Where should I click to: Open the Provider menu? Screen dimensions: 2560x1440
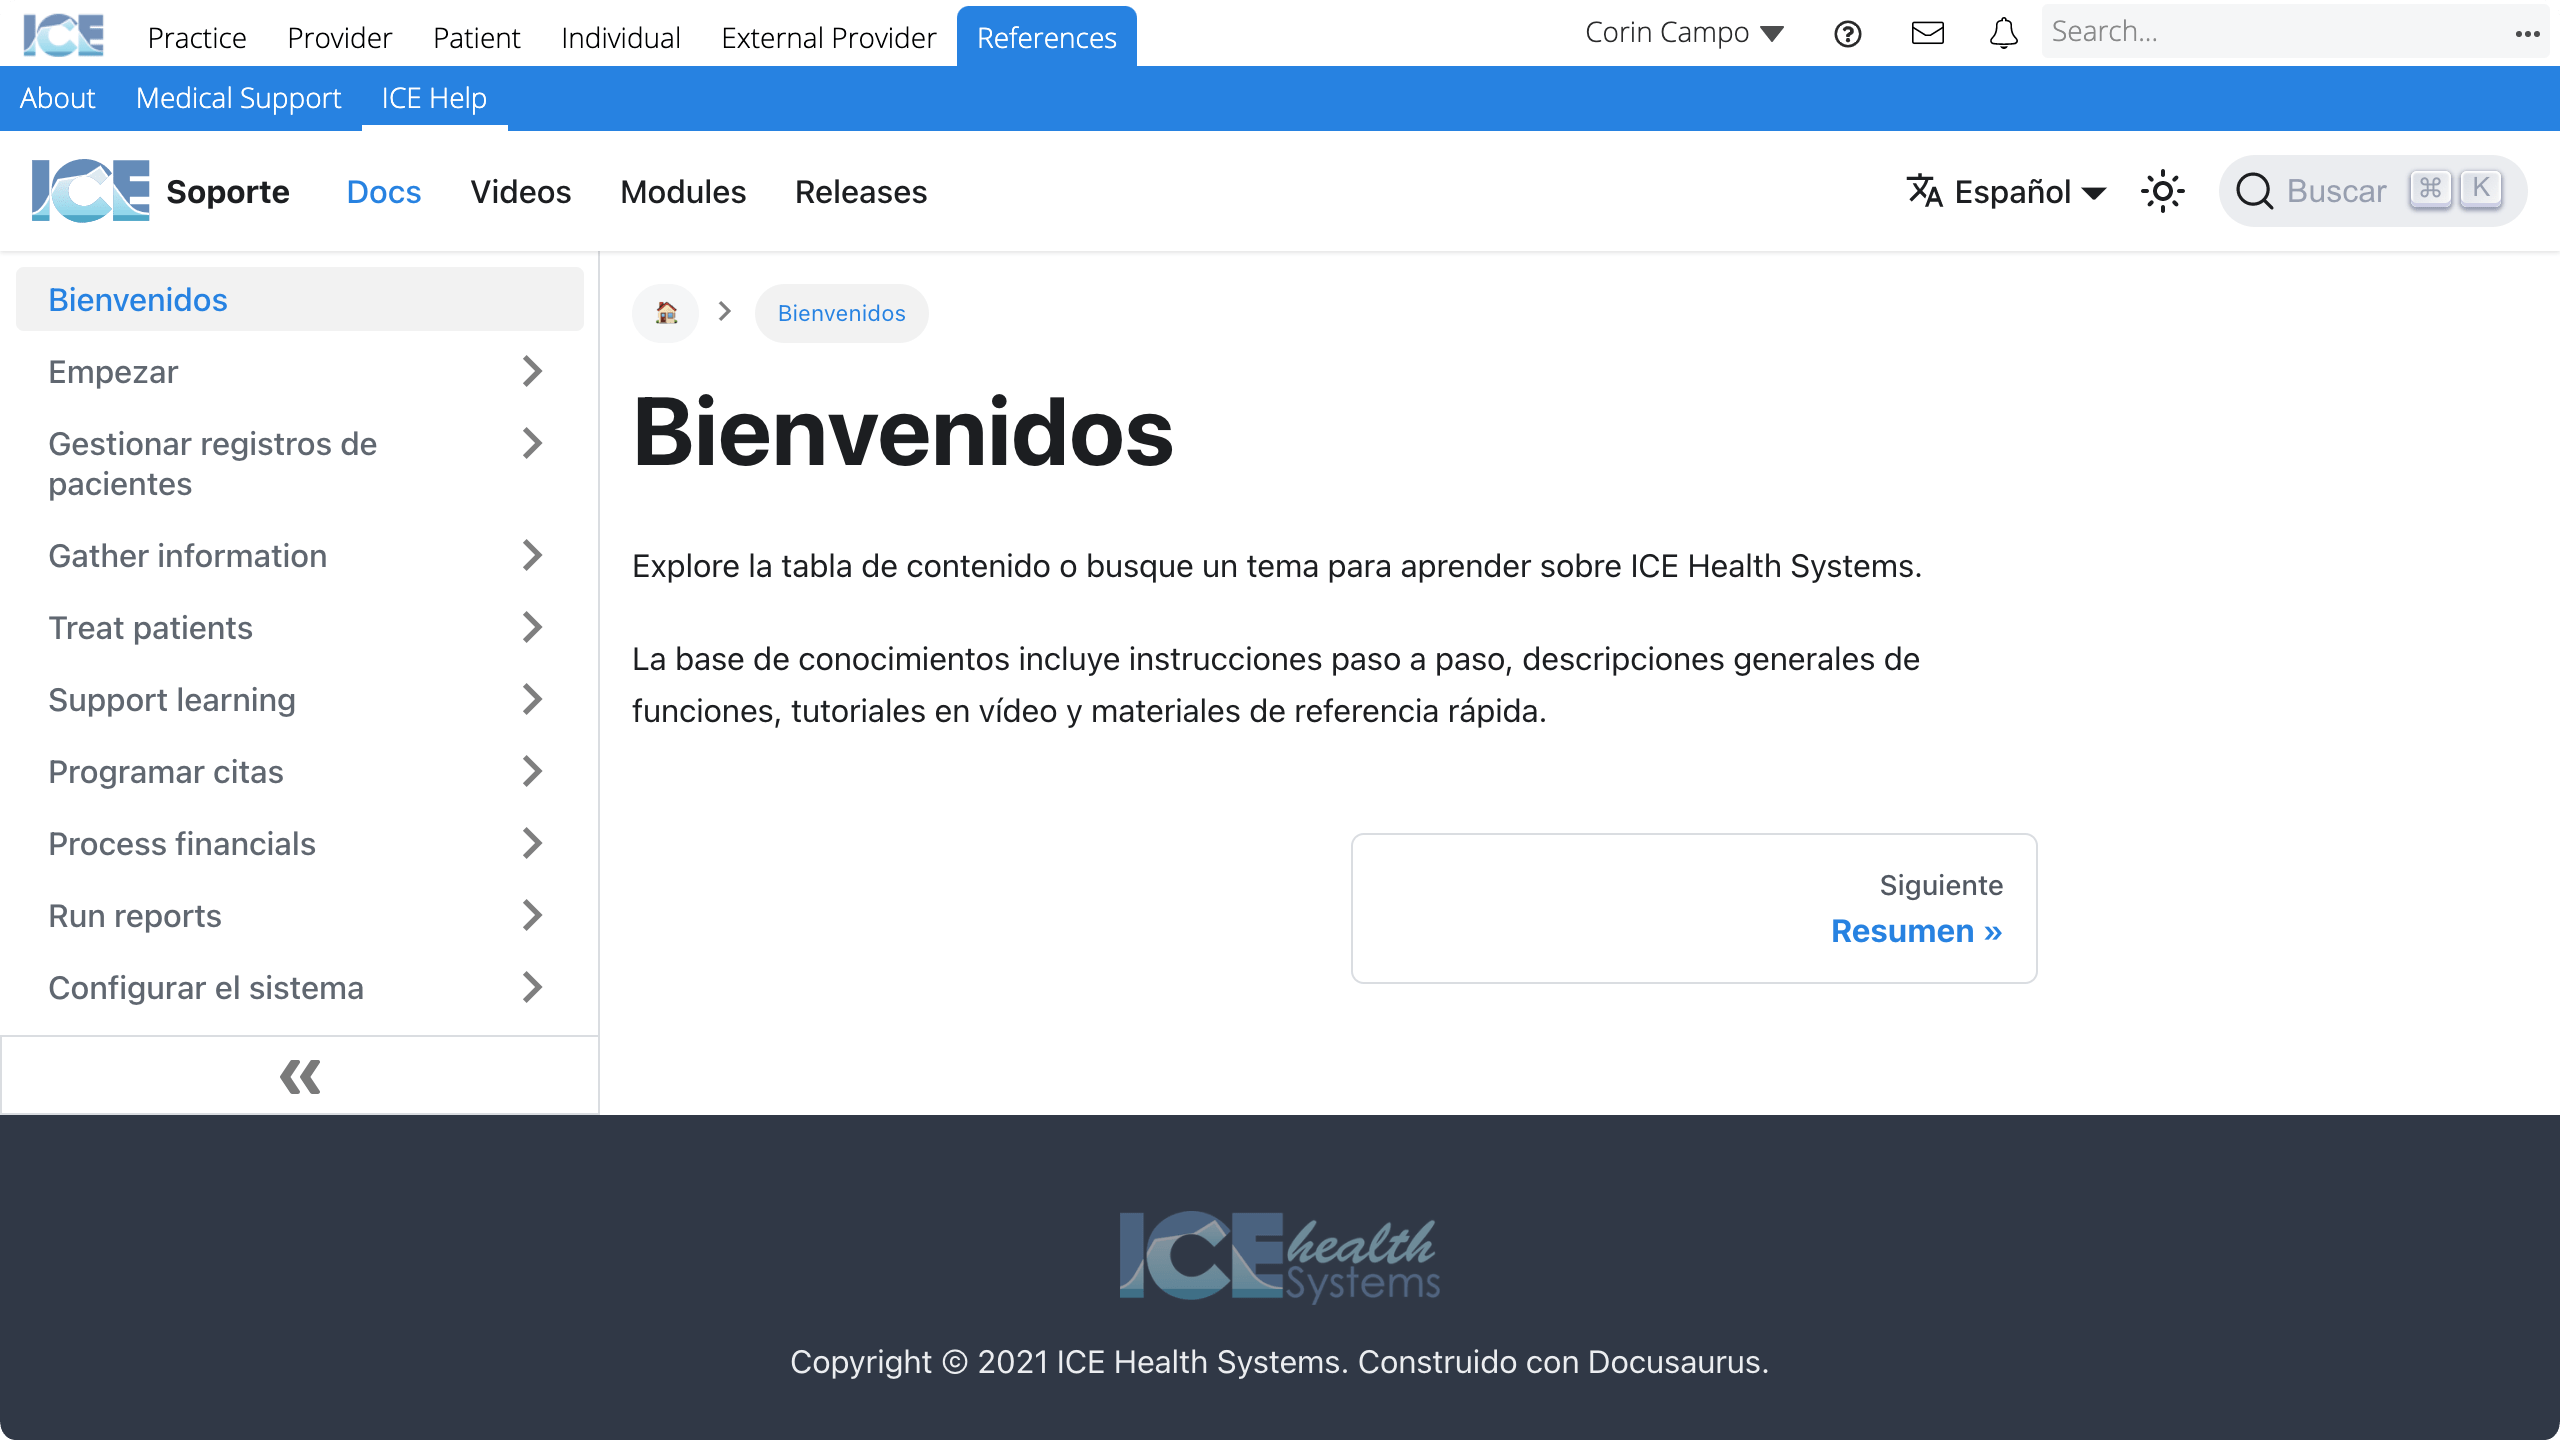pyautogui.click(x=339, y=38)
